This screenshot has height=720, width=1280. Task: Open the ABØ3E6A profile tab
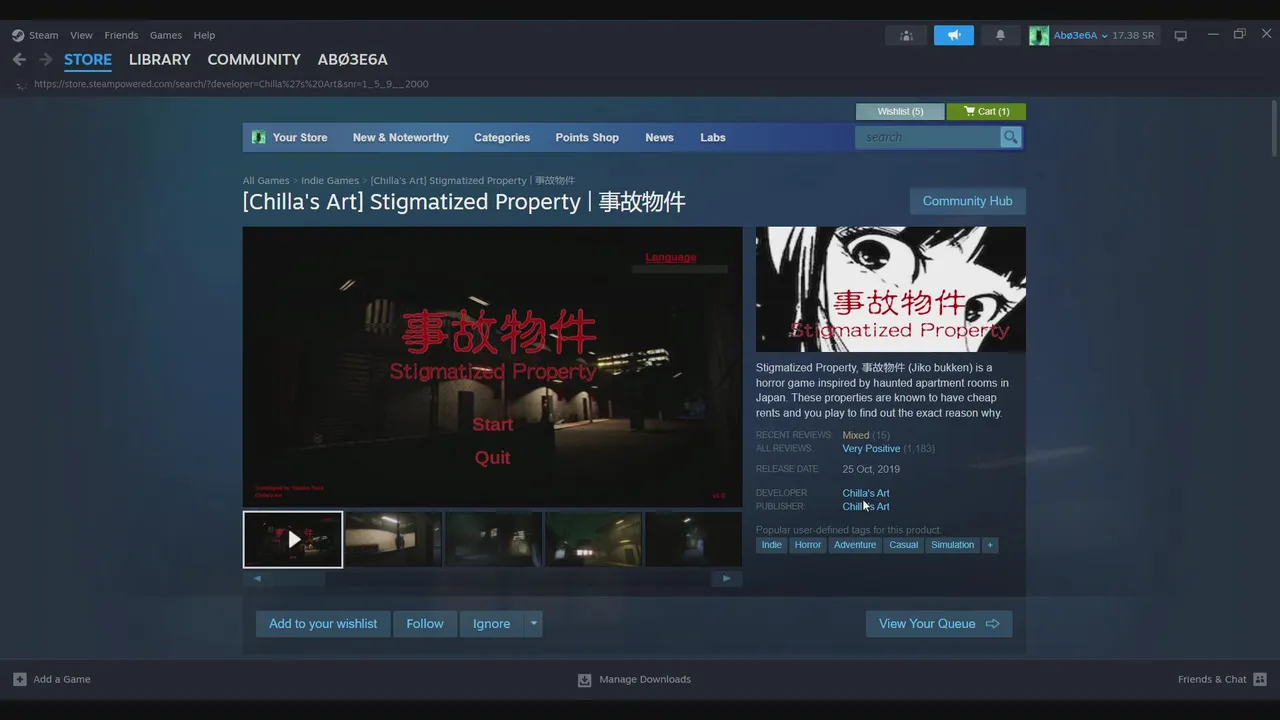point(353,60)
